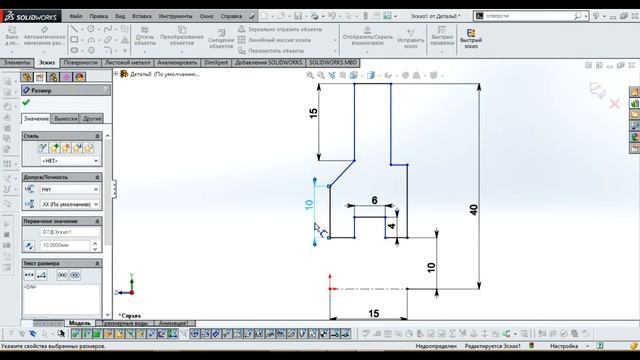This screenshot has width=640, height=360.
Task: Select the Slot sketch tool
Action: click(x=74, y=50)
